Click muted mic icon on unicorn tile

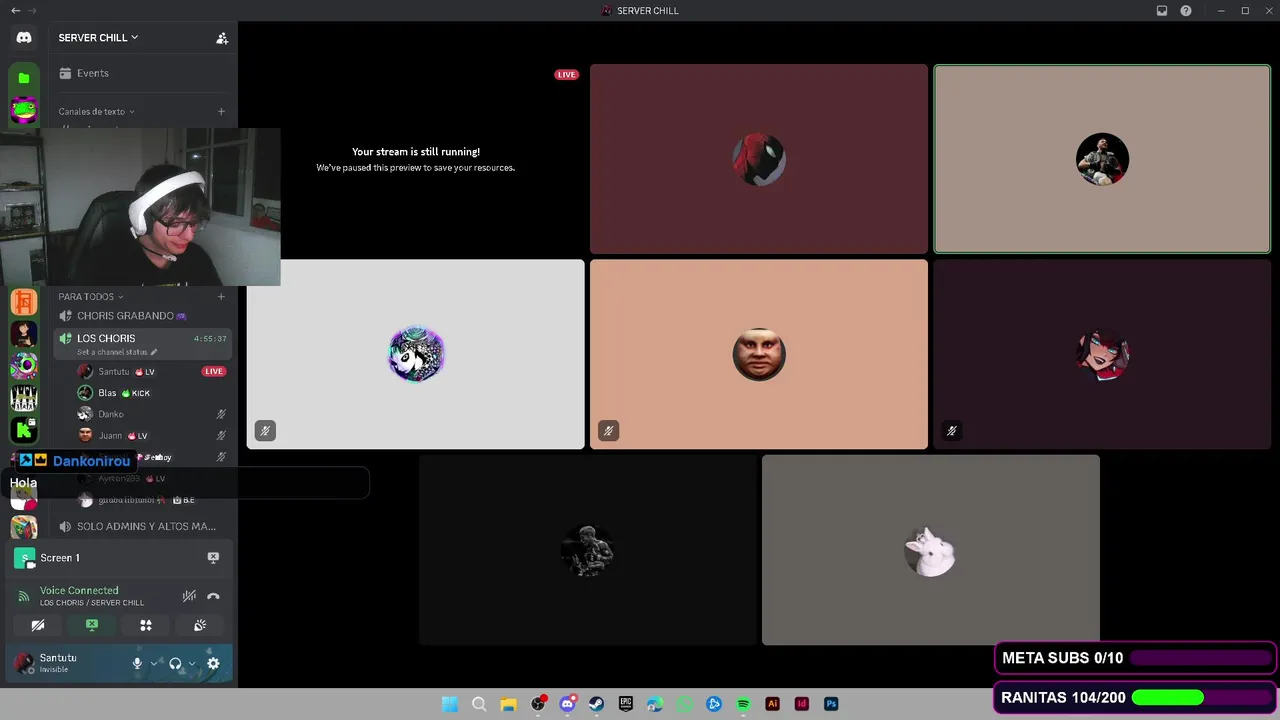pos(265,431)
